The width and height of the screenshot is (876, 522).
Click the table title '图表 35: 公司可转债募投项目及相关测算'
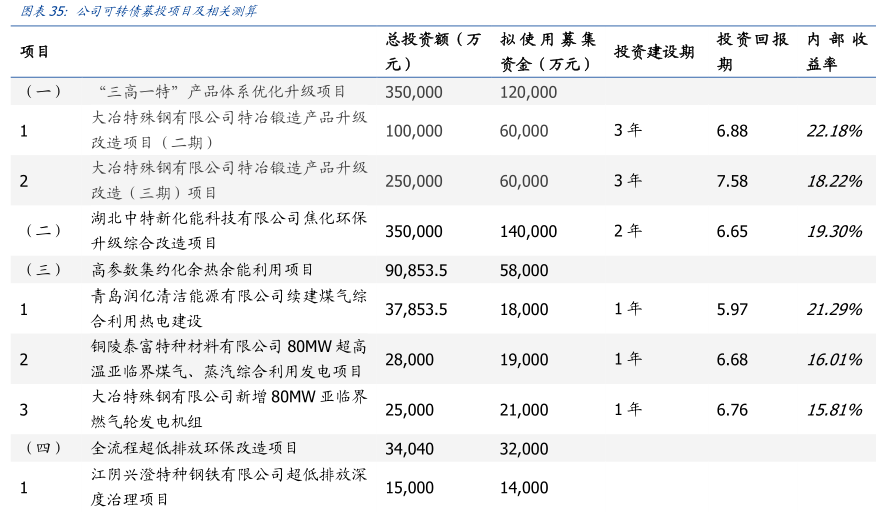click(139, 11)
